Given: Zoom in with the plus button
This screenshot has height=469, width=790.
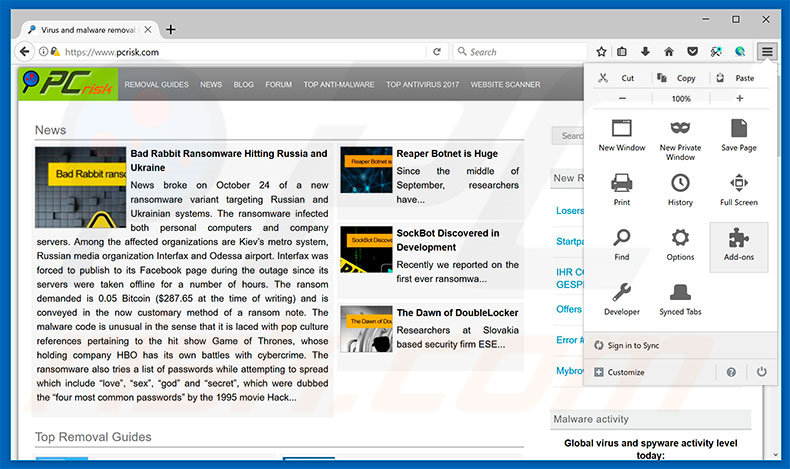Looking at the screenshot, I should coord(739,98).
